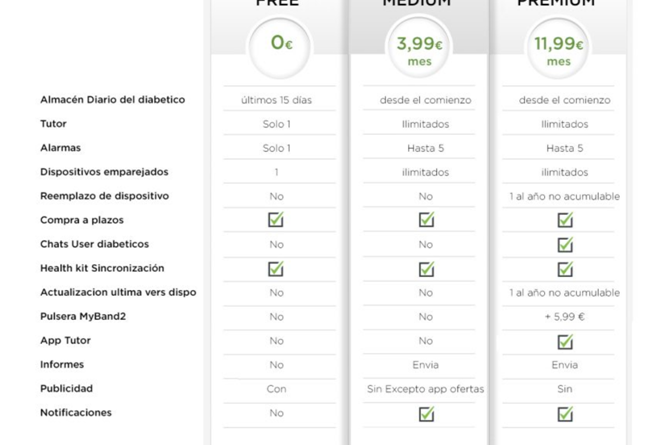Click Health kit Sincronización checkbox in Premium column
This screenshot has width=667, height=445.
565,268
